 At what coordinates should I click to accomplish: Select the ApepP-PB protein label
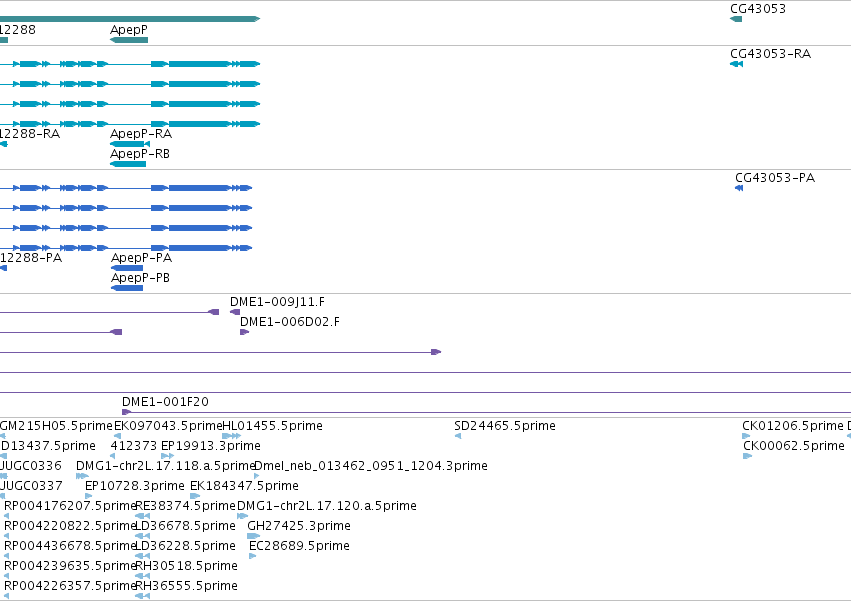tap(141, 278)
